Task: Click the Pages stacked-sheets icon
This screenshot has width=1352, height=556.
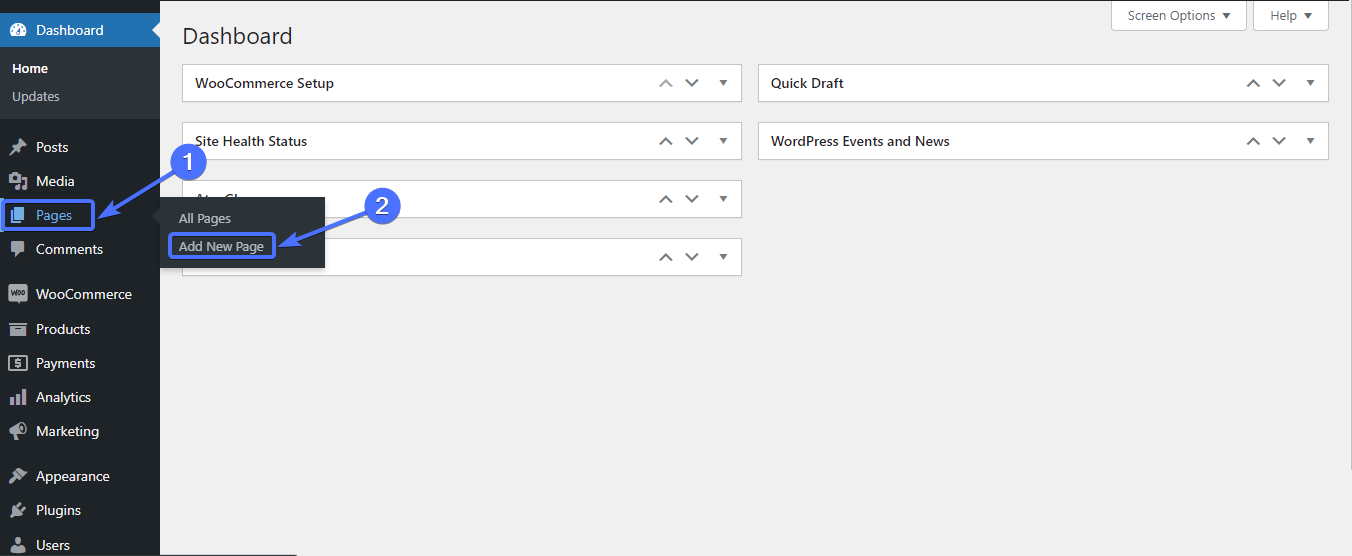Action: [x=18, y=215]
